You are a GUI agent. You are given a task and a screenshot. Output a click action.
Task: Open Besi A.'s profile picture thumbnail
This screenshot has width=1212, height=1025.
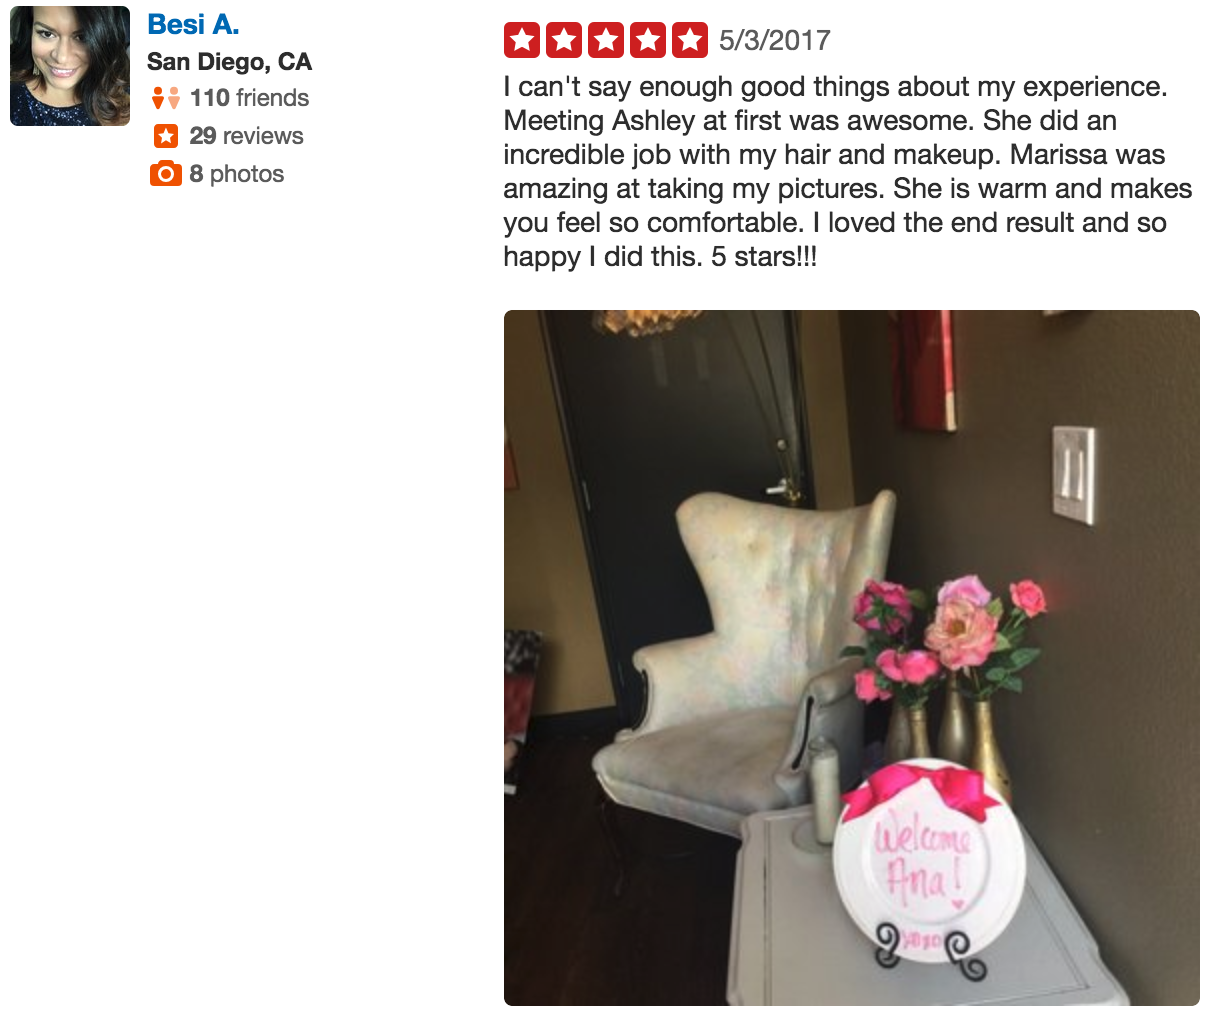click(x=70, y=66)
